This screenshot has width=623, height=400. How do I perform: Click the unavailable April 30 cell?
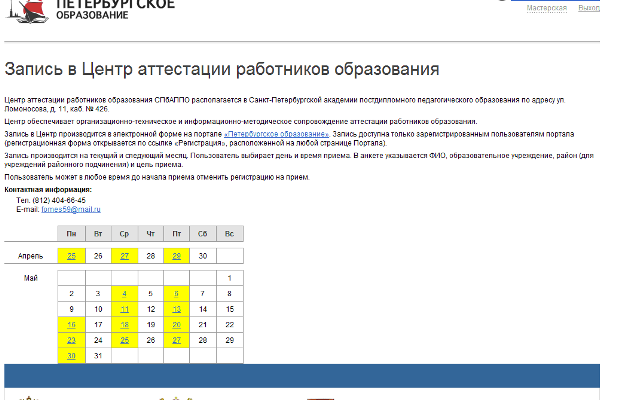(203, 256)
